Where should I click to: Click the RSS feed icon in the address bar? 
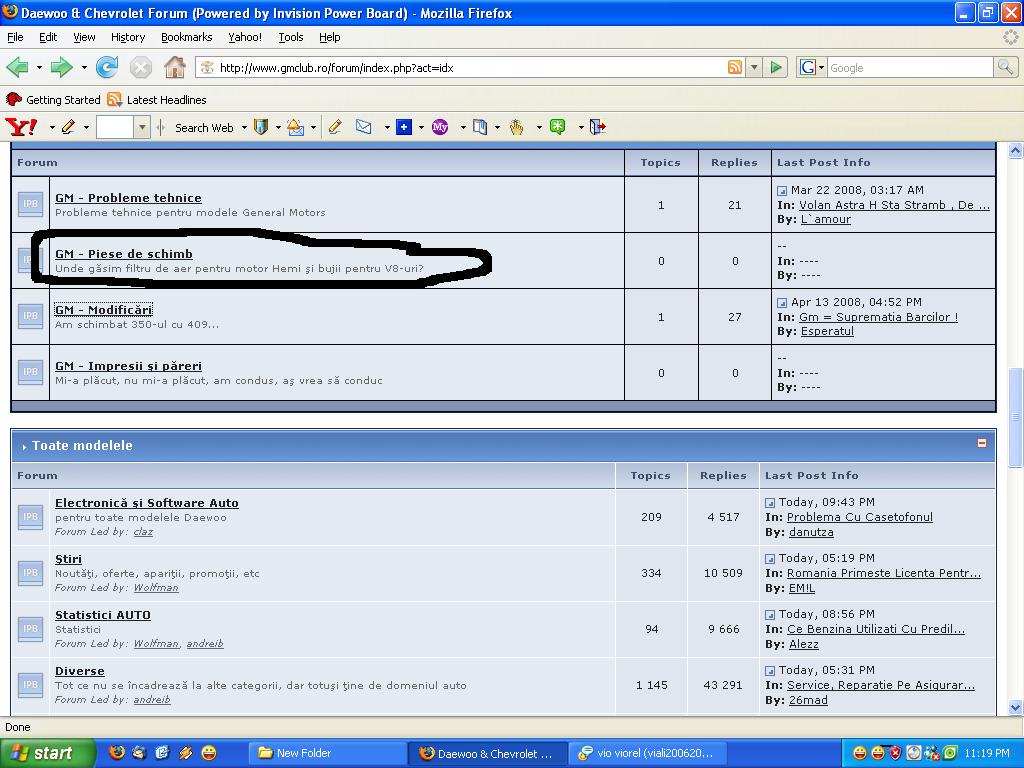point(735,67)
